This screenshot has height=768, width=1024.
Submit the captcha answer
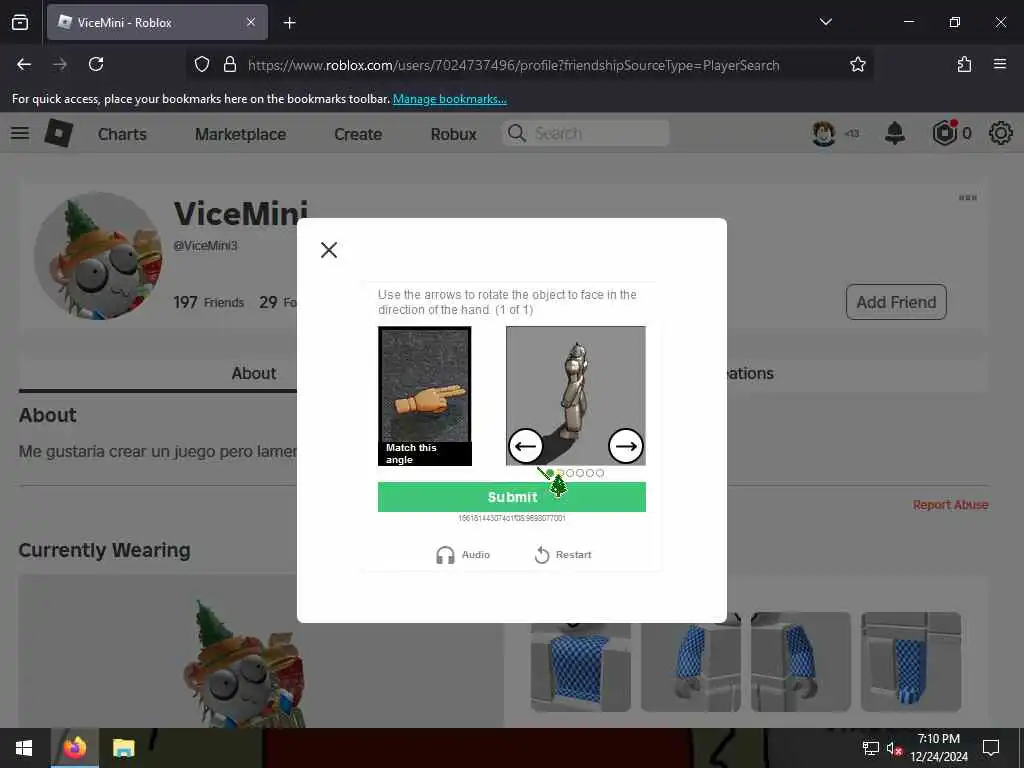511,497
